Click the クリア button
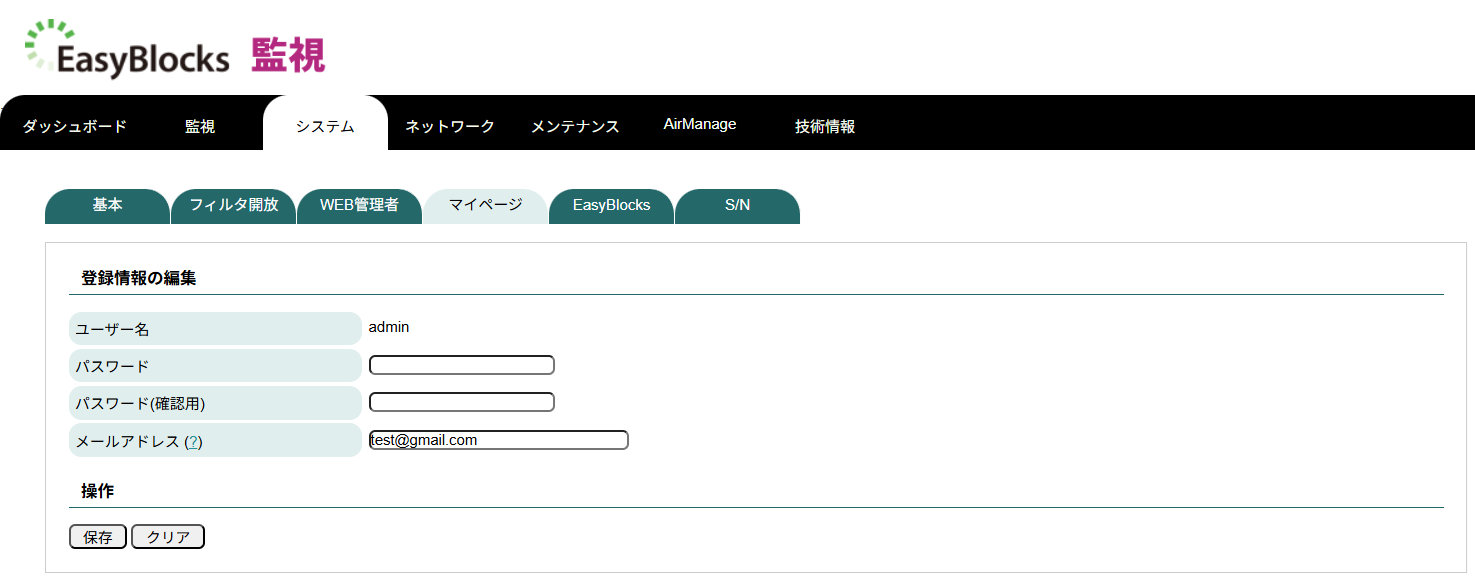The image size is (1475, 582). coord(167,536)
